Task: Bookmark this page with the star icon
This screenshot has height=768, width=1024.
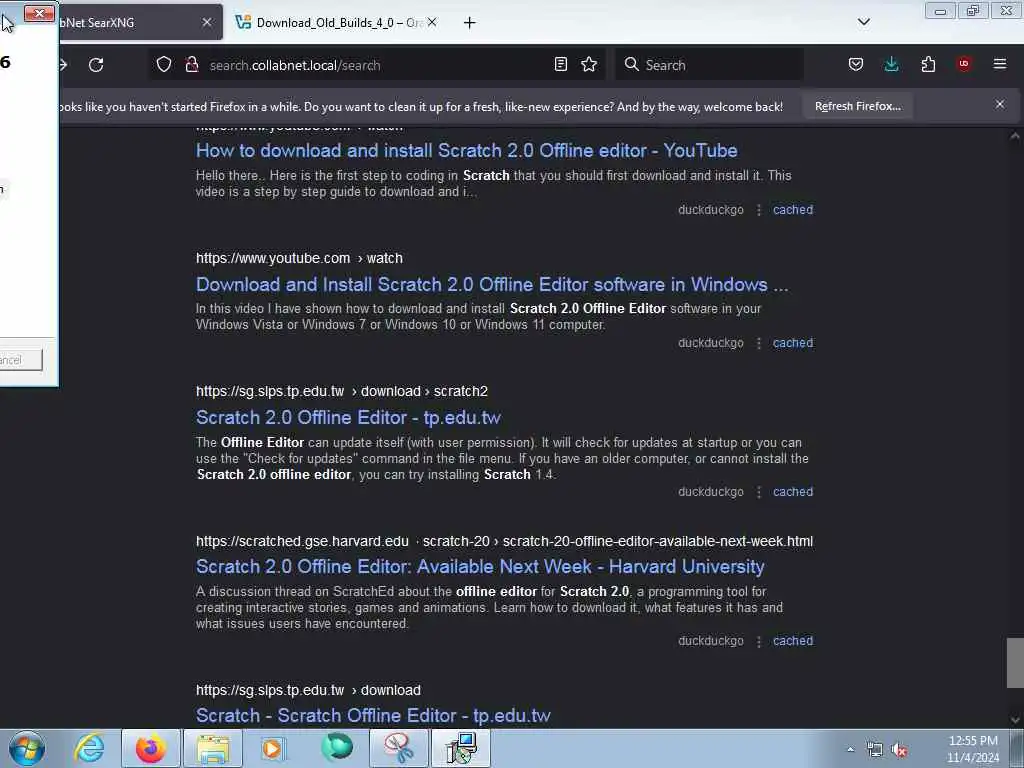Action: 589,64
